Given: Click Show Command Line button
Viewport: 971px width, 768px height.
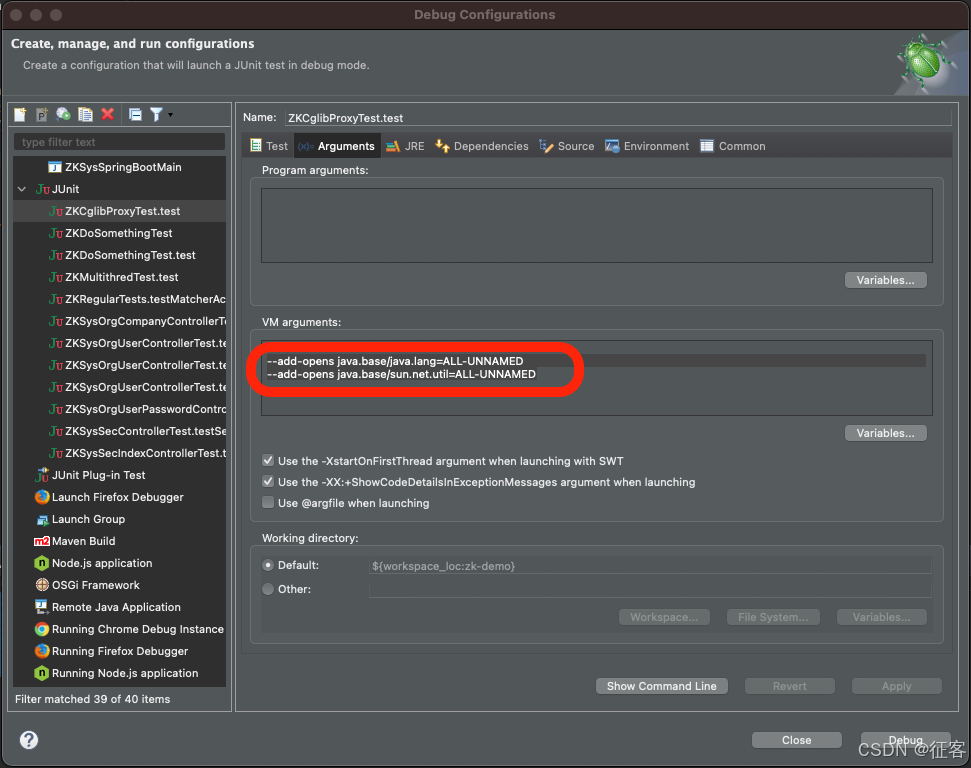Looking at the screenshot, I should pos(661,686).
